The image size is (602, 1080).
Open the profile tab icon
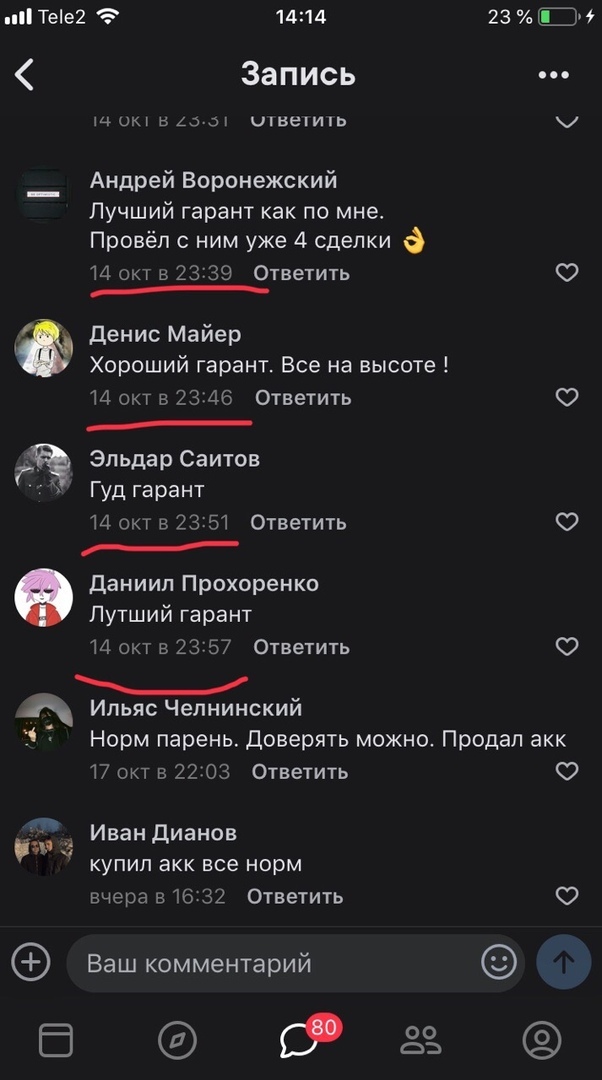pyautogui.click(x=542, y=1039)
